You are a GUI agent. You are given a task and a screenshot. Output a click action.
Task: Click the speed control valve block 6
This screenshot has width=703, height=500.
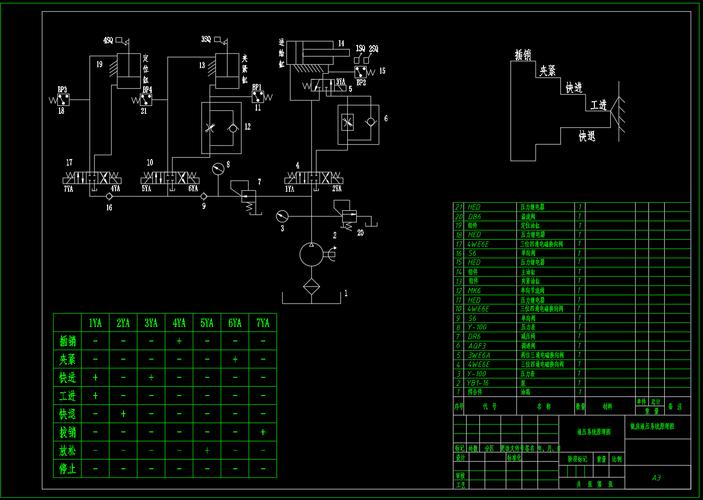click(355, 123)
